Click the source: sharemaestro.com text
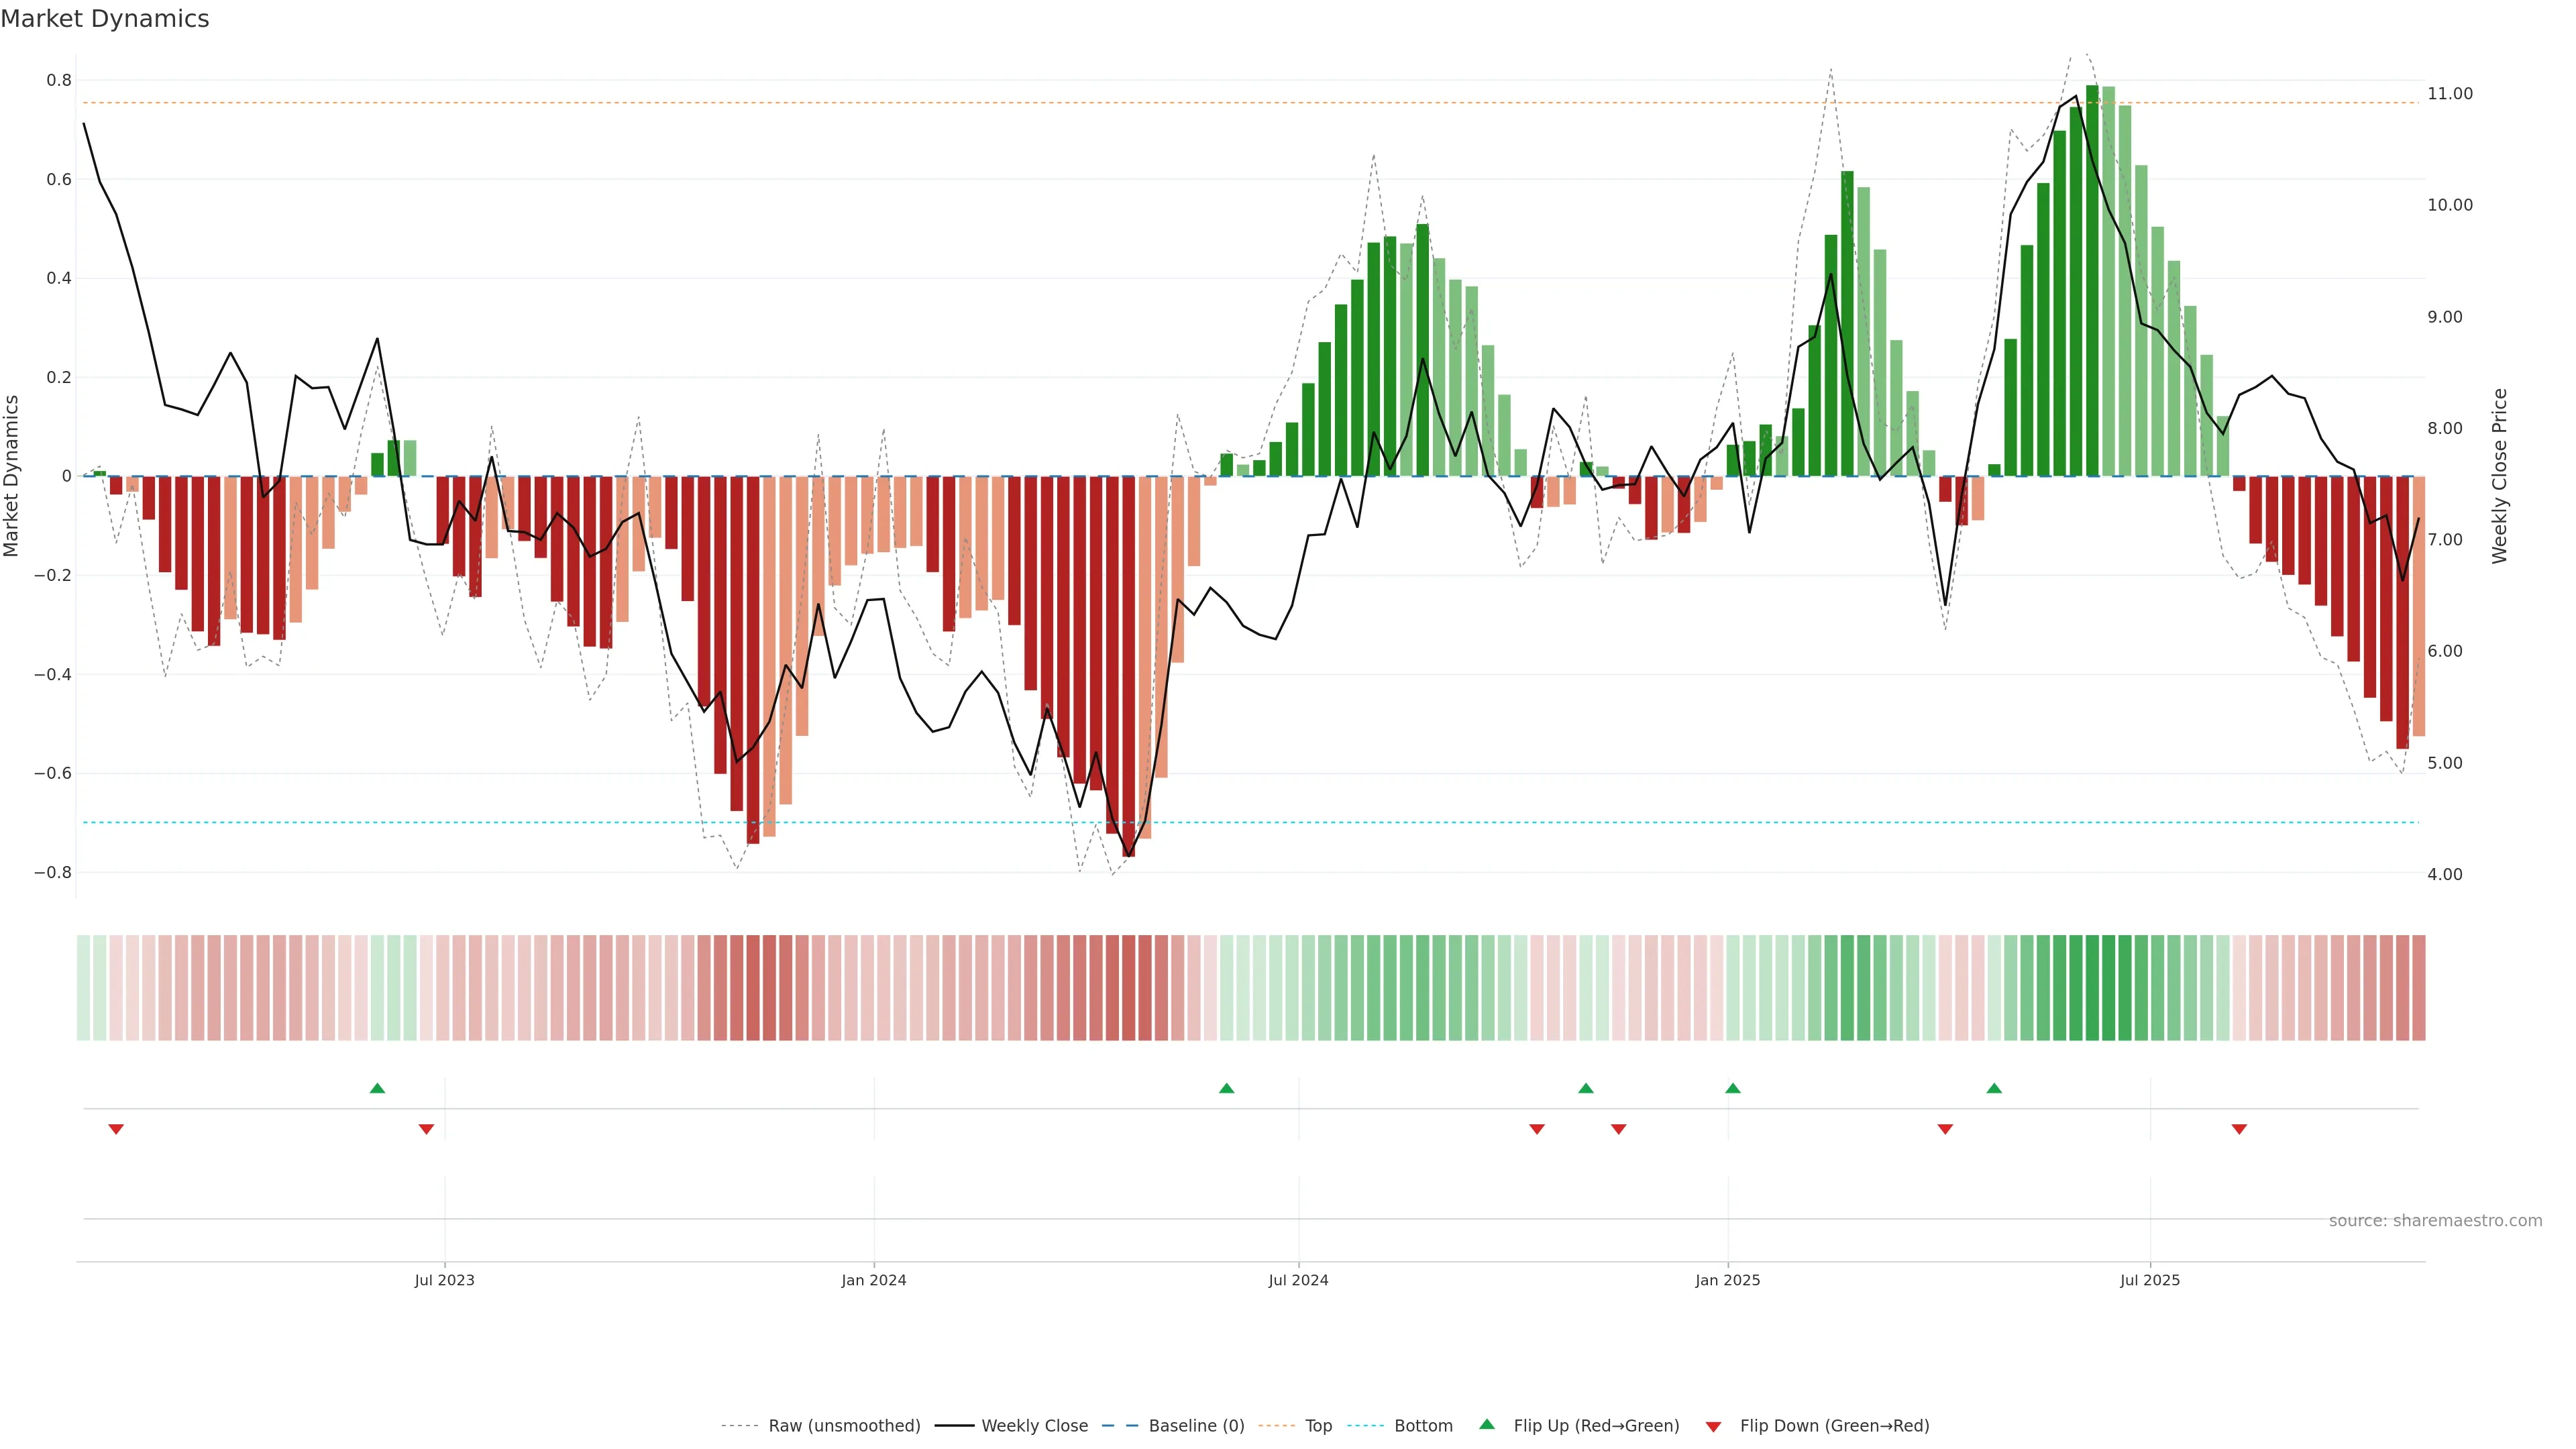The width and height of the screenshot is (2576, 1449). coord(2435,1221)
